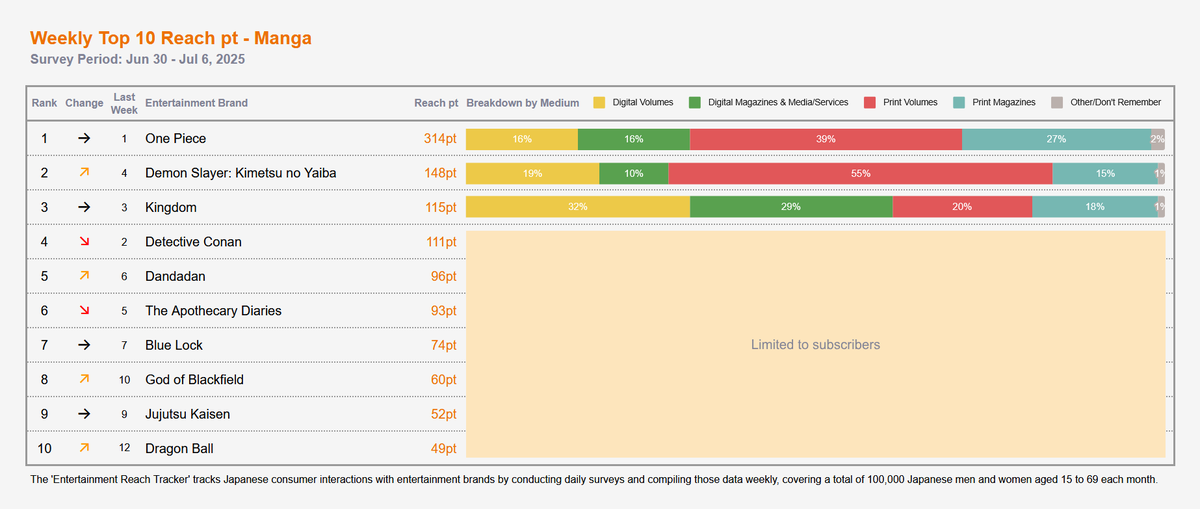Click Dragon Ball's last week value 12
Viewport: 1200px width, 509px height.
pos(124,448)
